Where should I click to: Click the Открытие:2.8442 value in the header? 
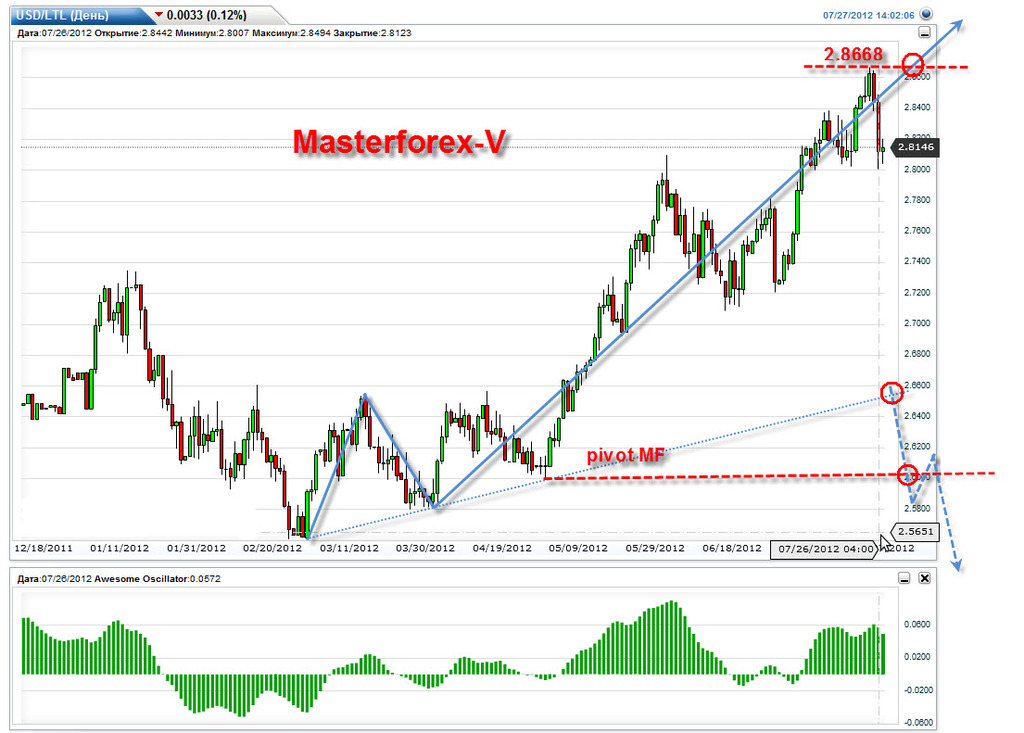[133, 33]
